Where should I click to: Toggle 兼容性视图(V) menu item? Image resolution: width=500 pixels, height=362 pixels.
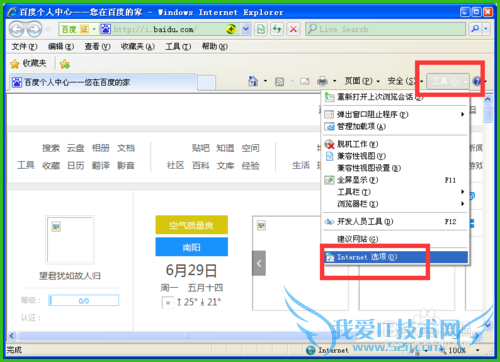(x=395, y=156)
